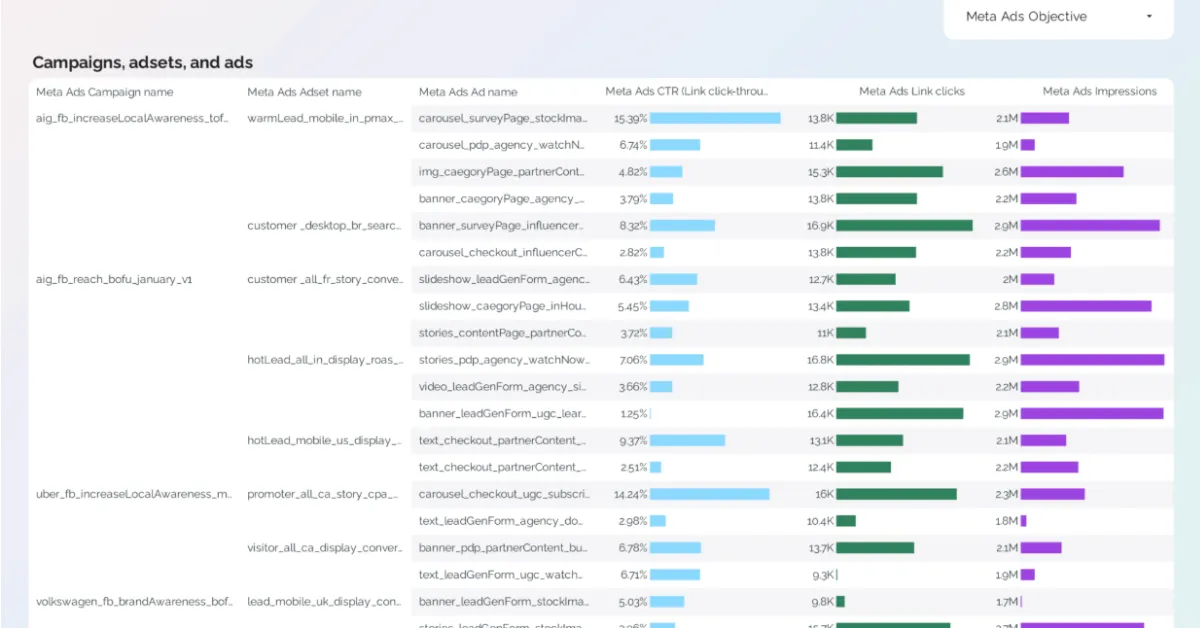1200x628 pixels.
Task: Open ad carousel_surveyPage_stockIma
Action: [503, 117]
